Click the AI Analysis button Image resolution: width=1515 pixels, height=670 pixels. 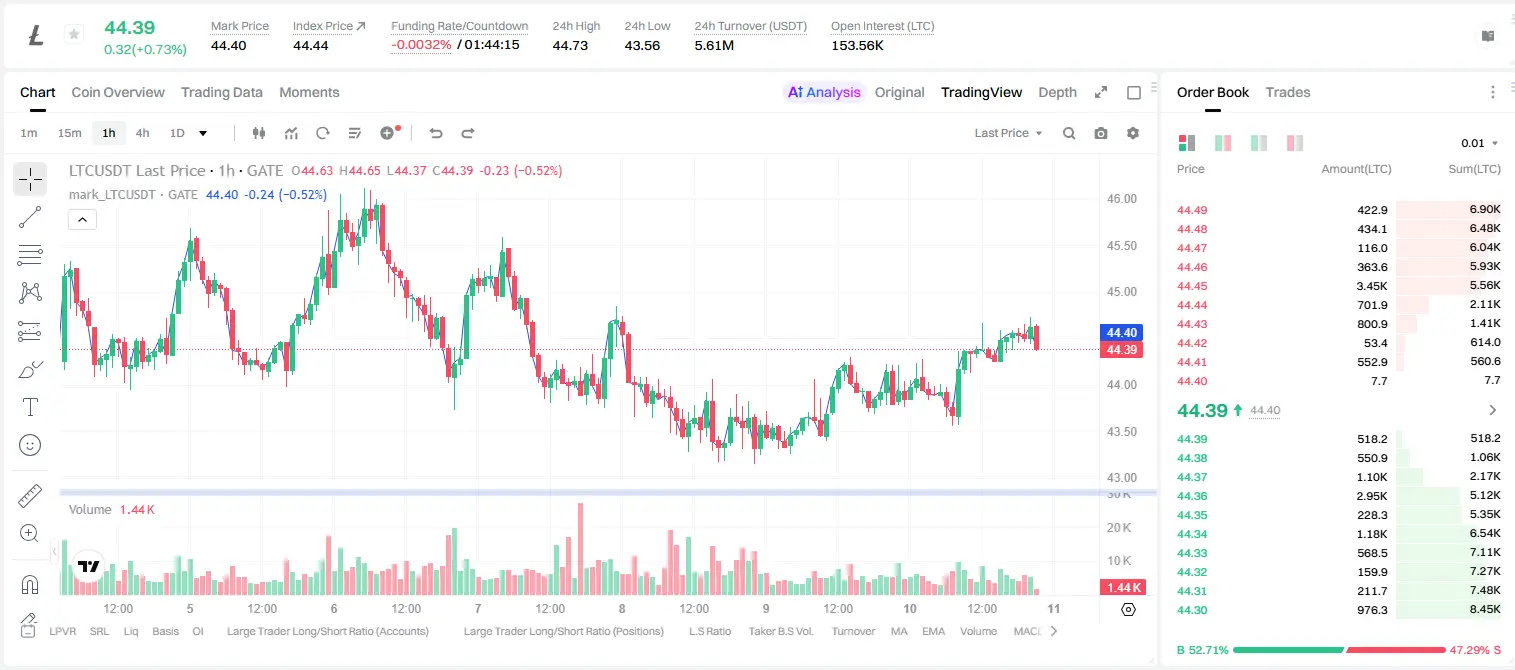(x=824, y=92)
